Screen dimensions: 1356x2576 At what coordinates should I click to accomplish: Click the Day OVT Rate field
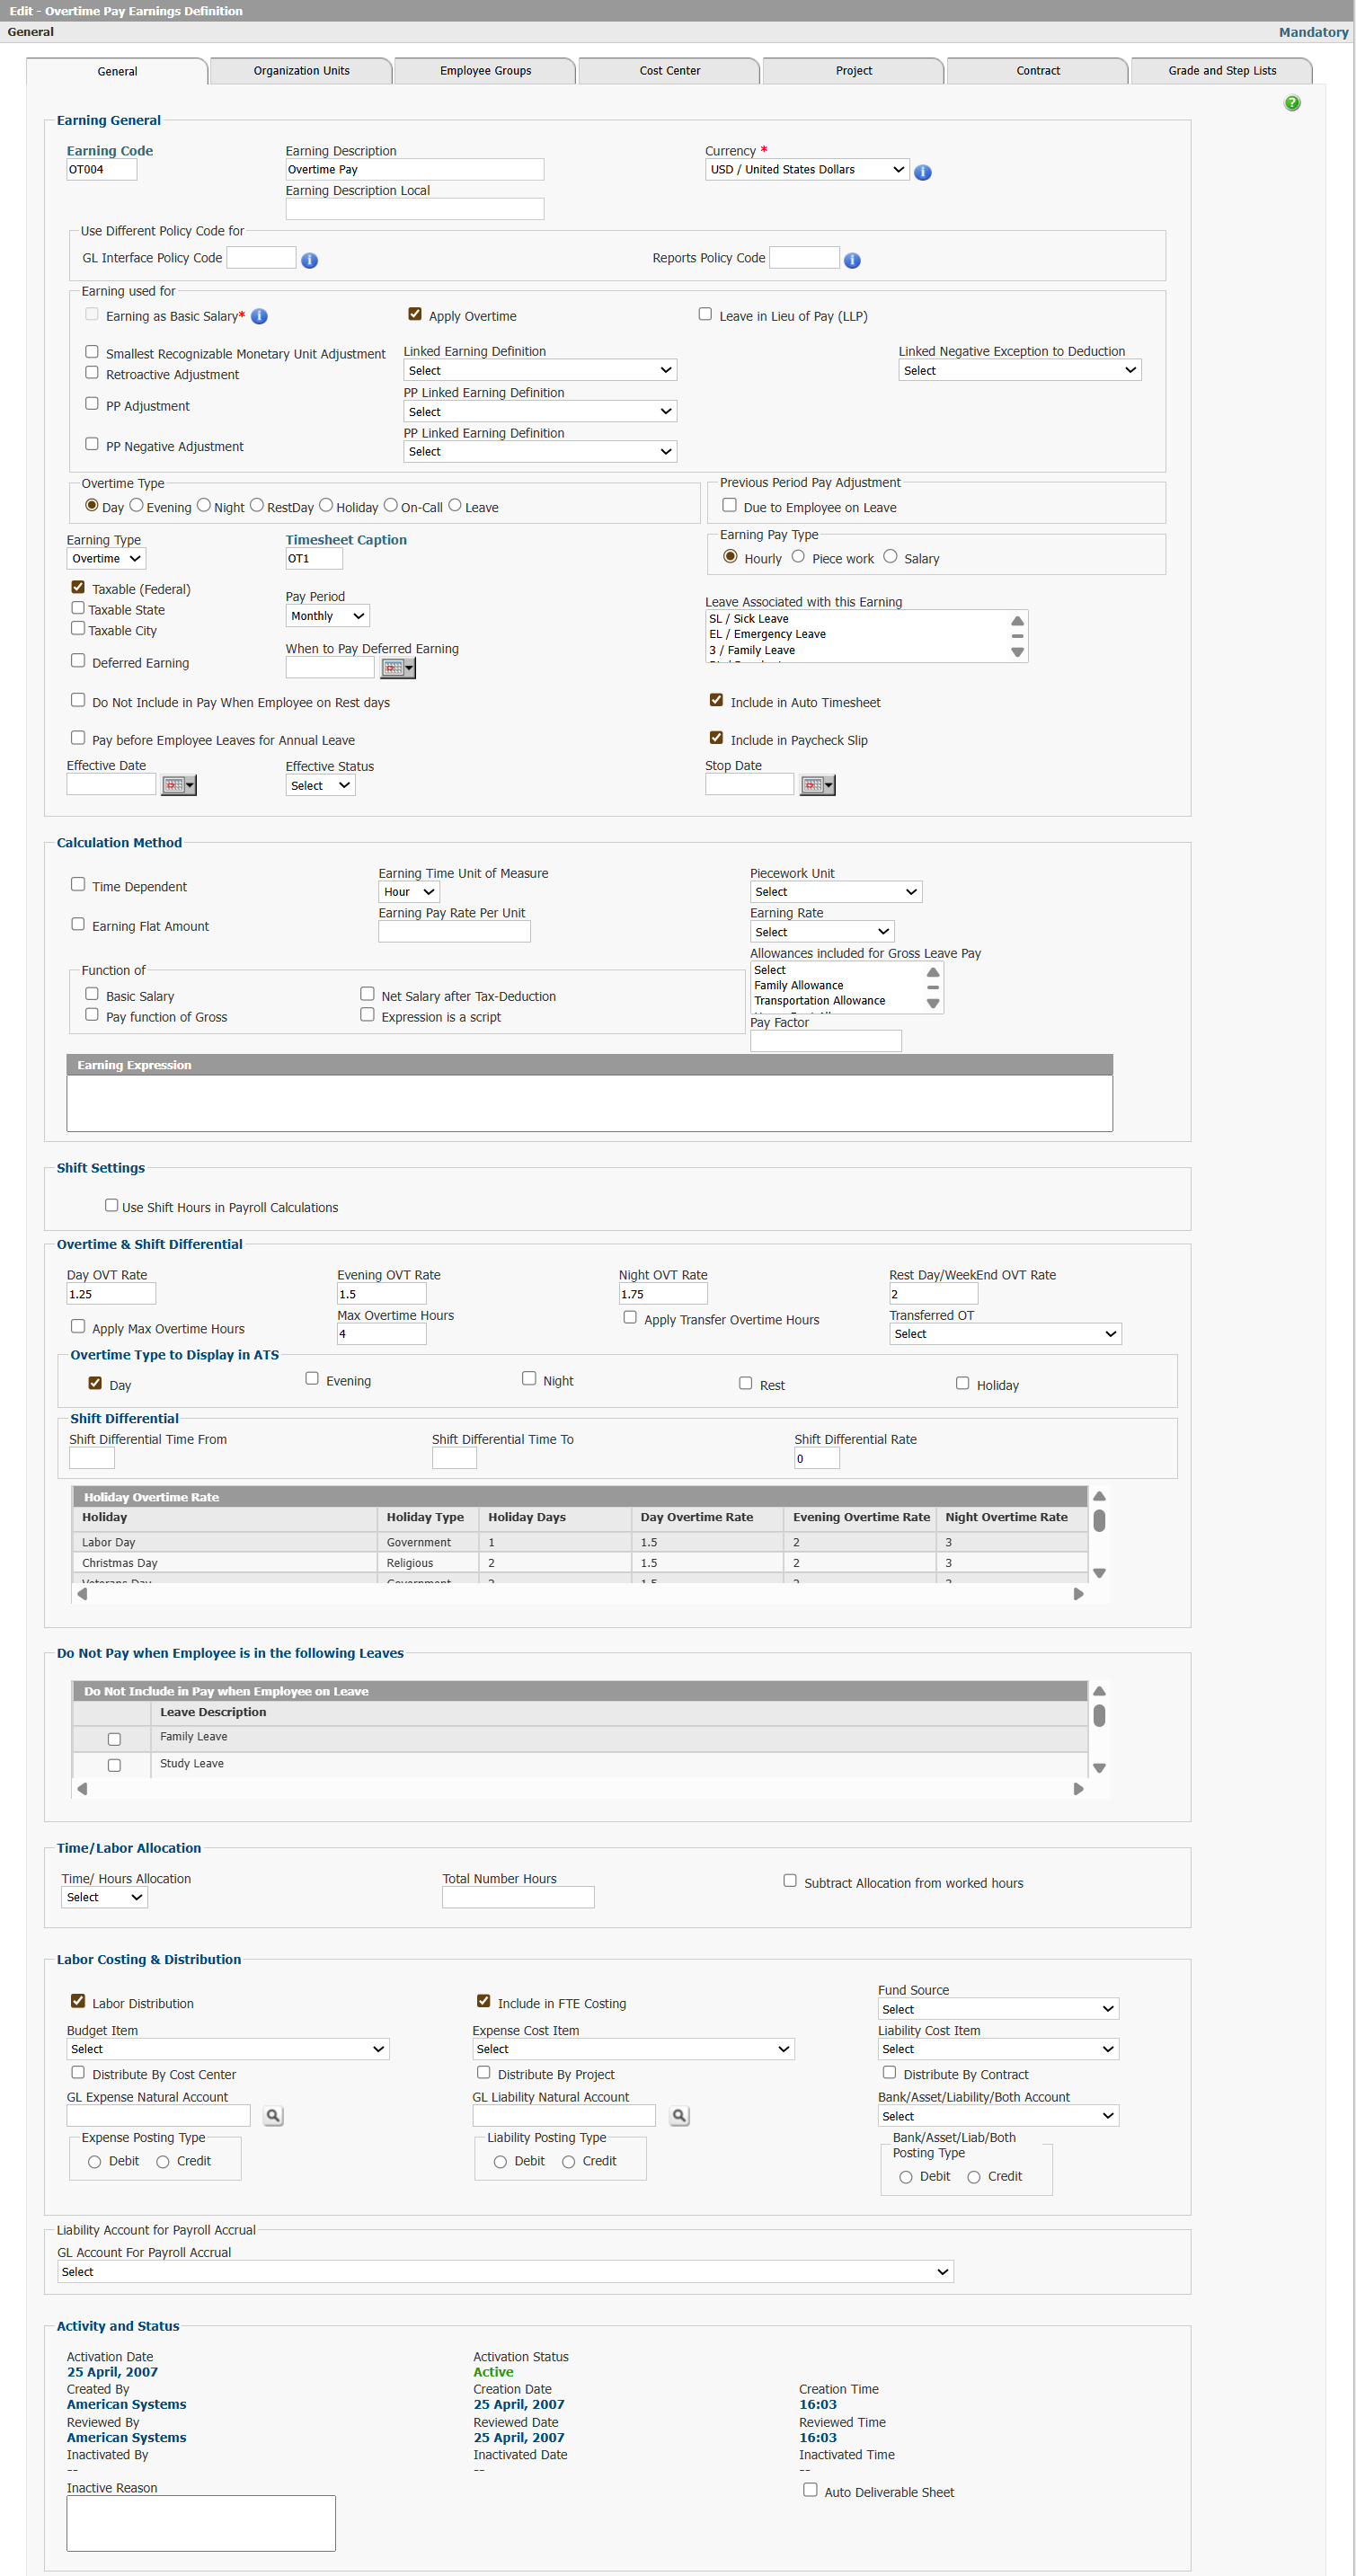[111, 1293]
